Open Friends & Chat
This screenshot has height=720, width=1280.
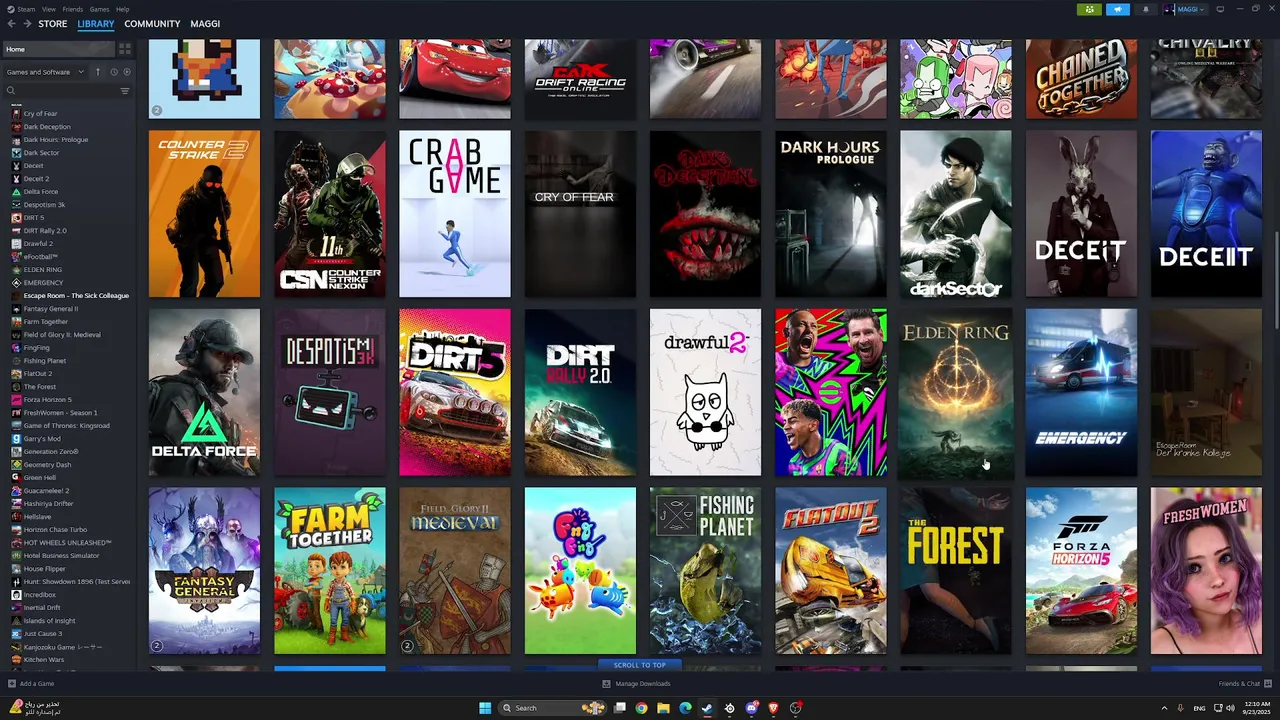click(1245, 684)
